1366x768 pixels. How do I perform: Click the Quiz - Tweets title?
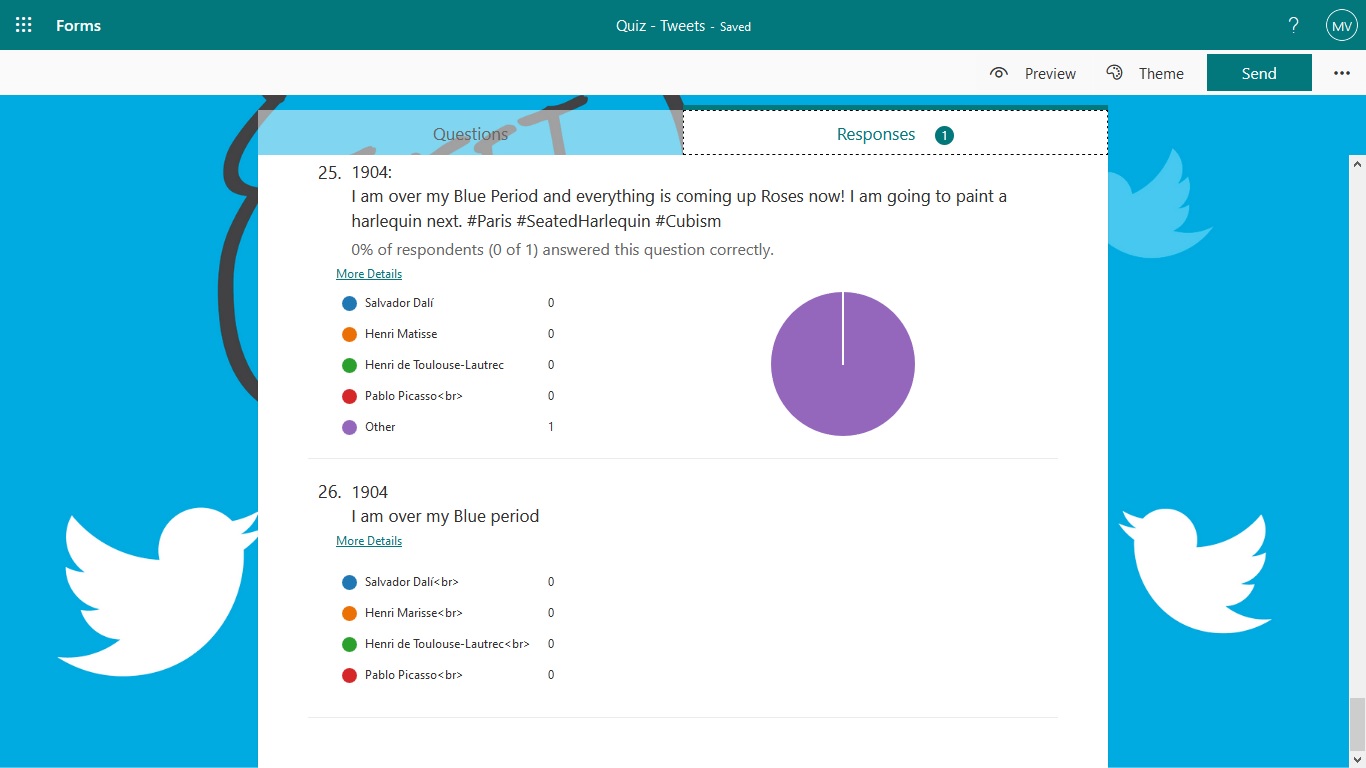coord(660,26)
